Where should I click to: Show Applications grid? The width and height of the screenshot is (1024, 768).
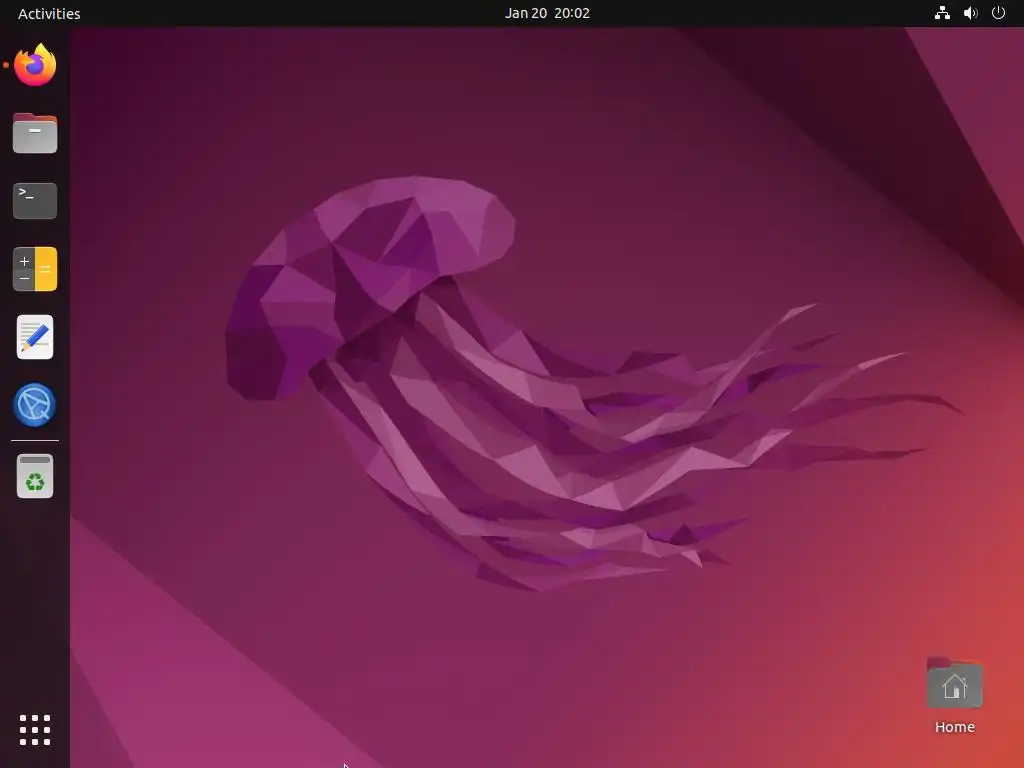click(x=35, y=730)
